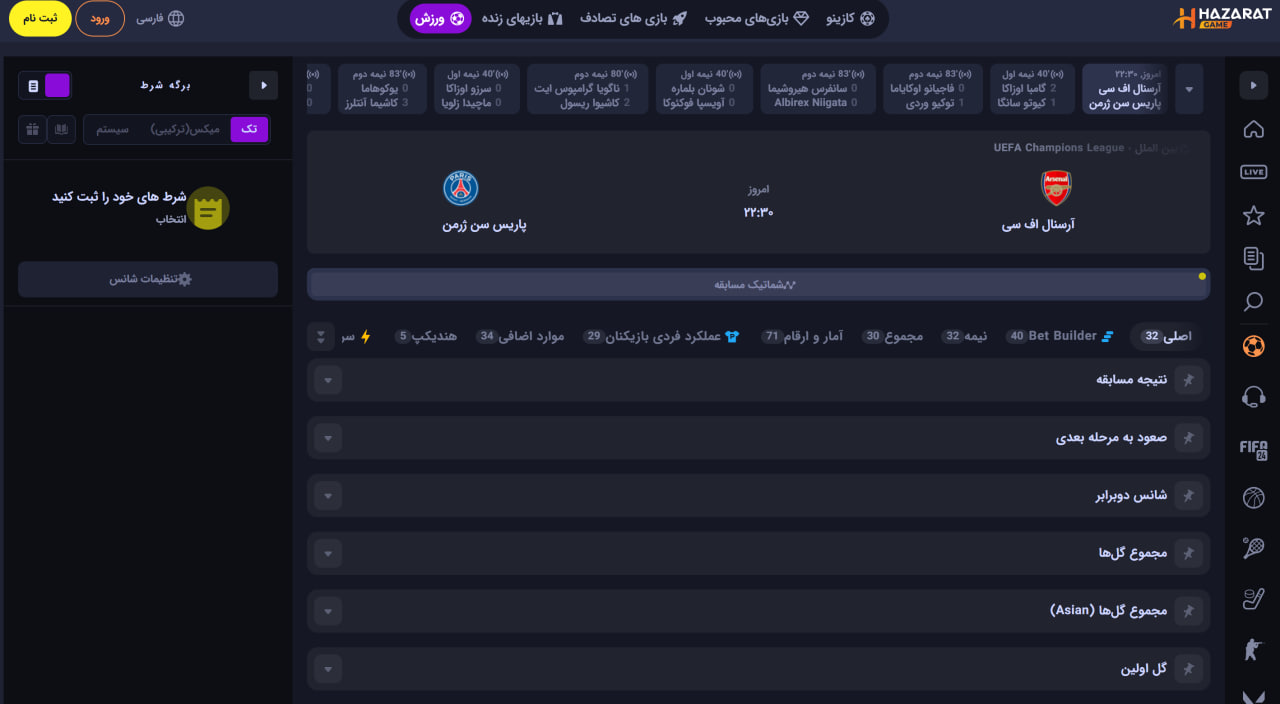Expand the نتیجه مسابقه market

328,380
